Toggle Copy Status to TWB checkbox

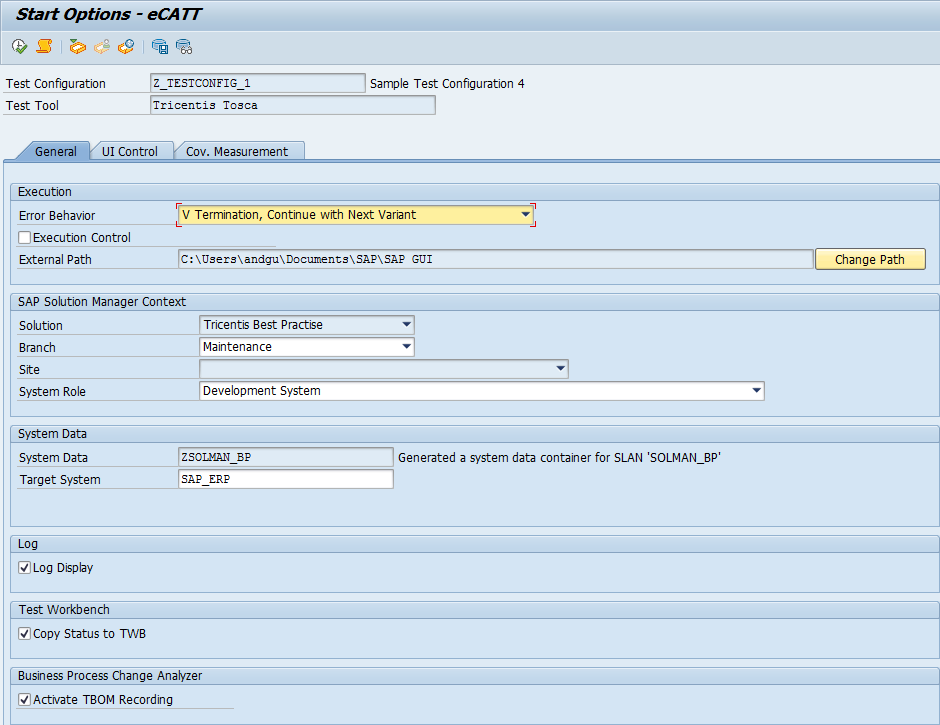[x=25, y=634]
